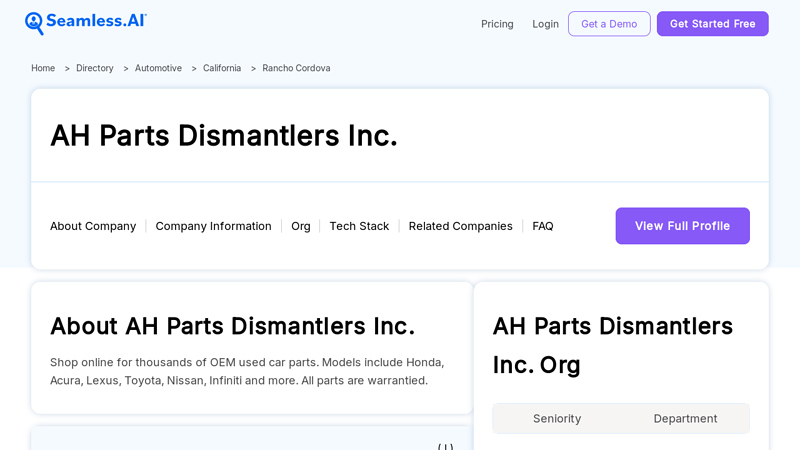Image resolution: width=800 pixels, height=450 pixels.
Task: Open the Pricing page
Action: pyautogui.click(x=497, y=24)
